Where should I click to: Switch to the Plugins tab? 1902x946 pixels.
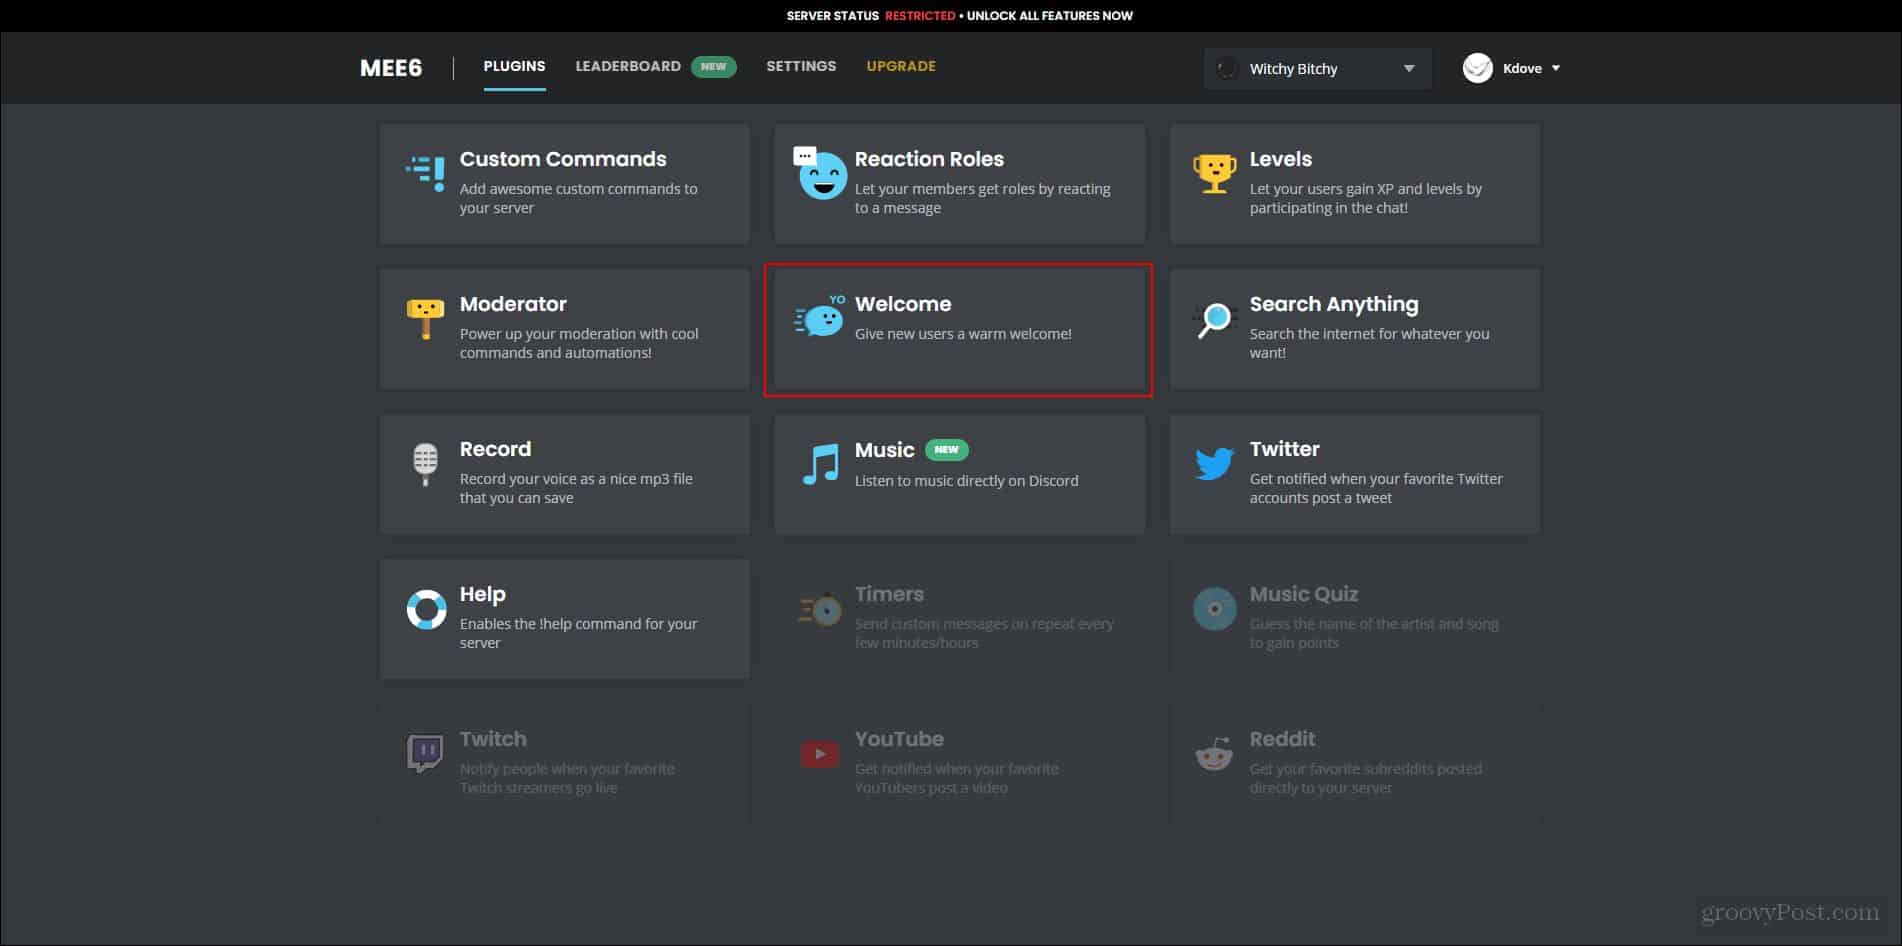click(514, 66)
